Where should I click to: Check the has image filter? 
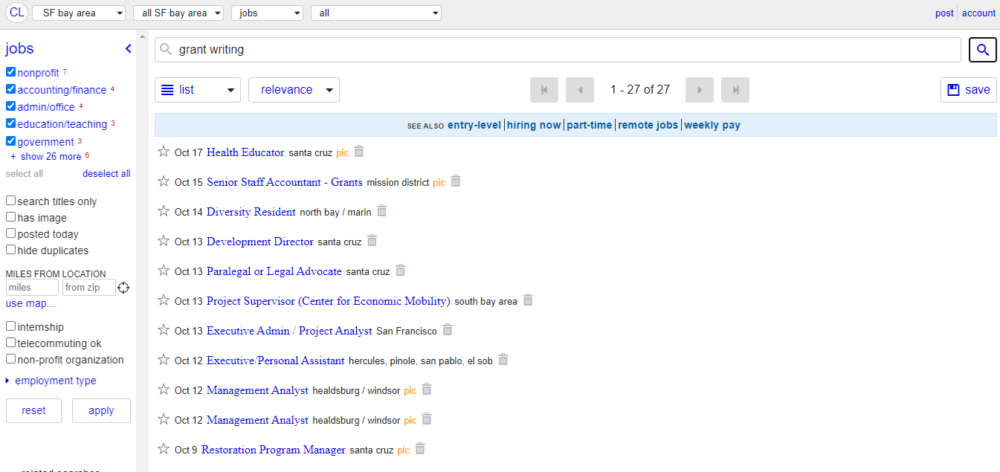click(10, 217)
